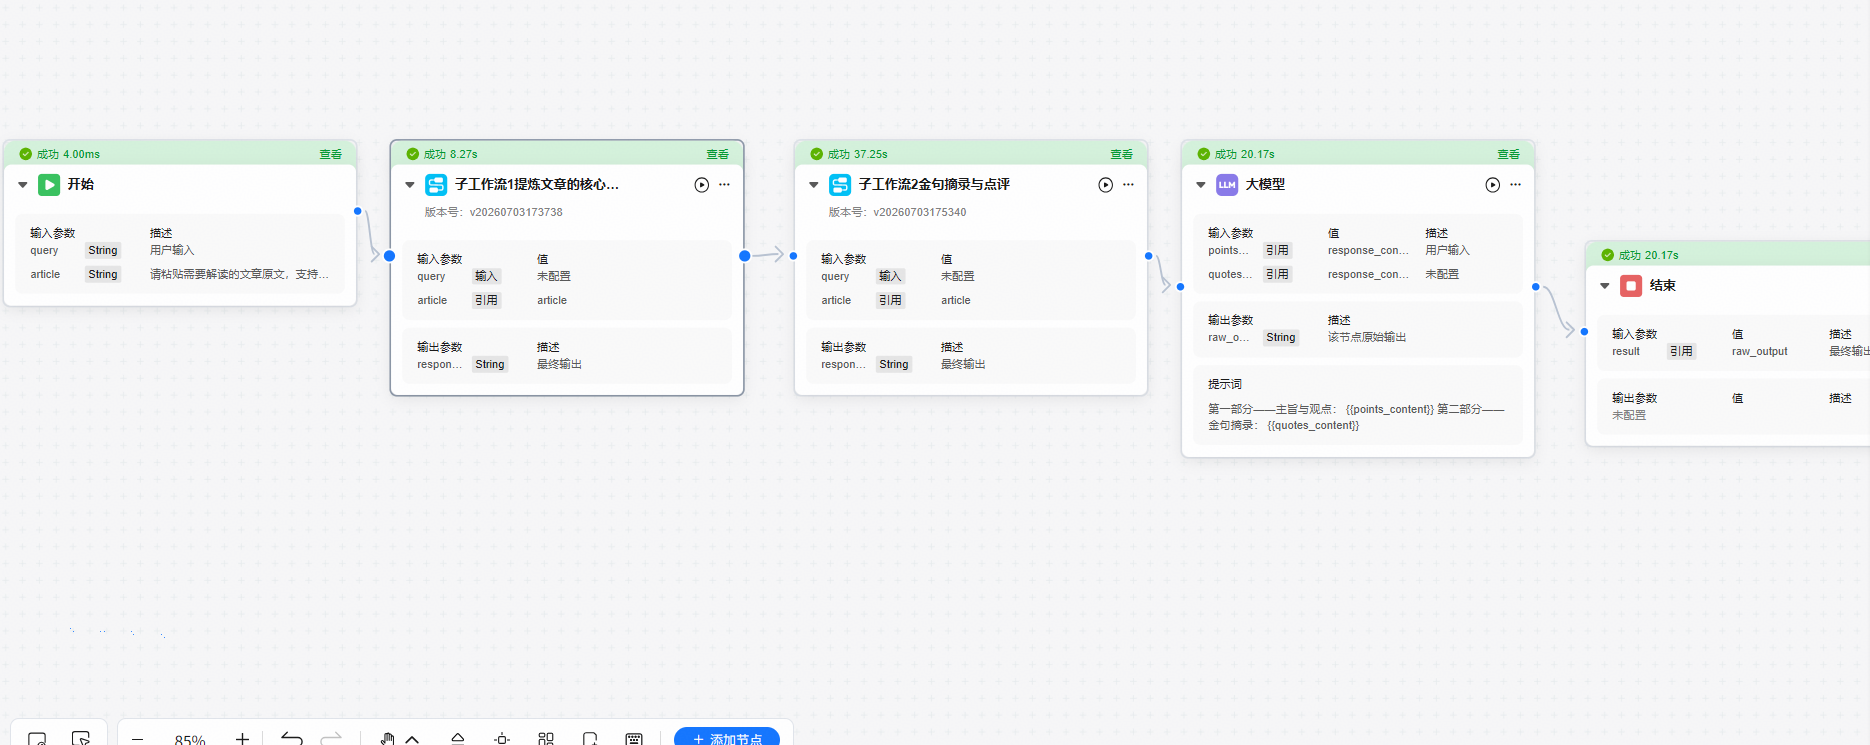Viewport: 1870px width, 745px height.
Task: Click 引用 tag in 子工作流1 article row
Action: click(x=486, y=300)
